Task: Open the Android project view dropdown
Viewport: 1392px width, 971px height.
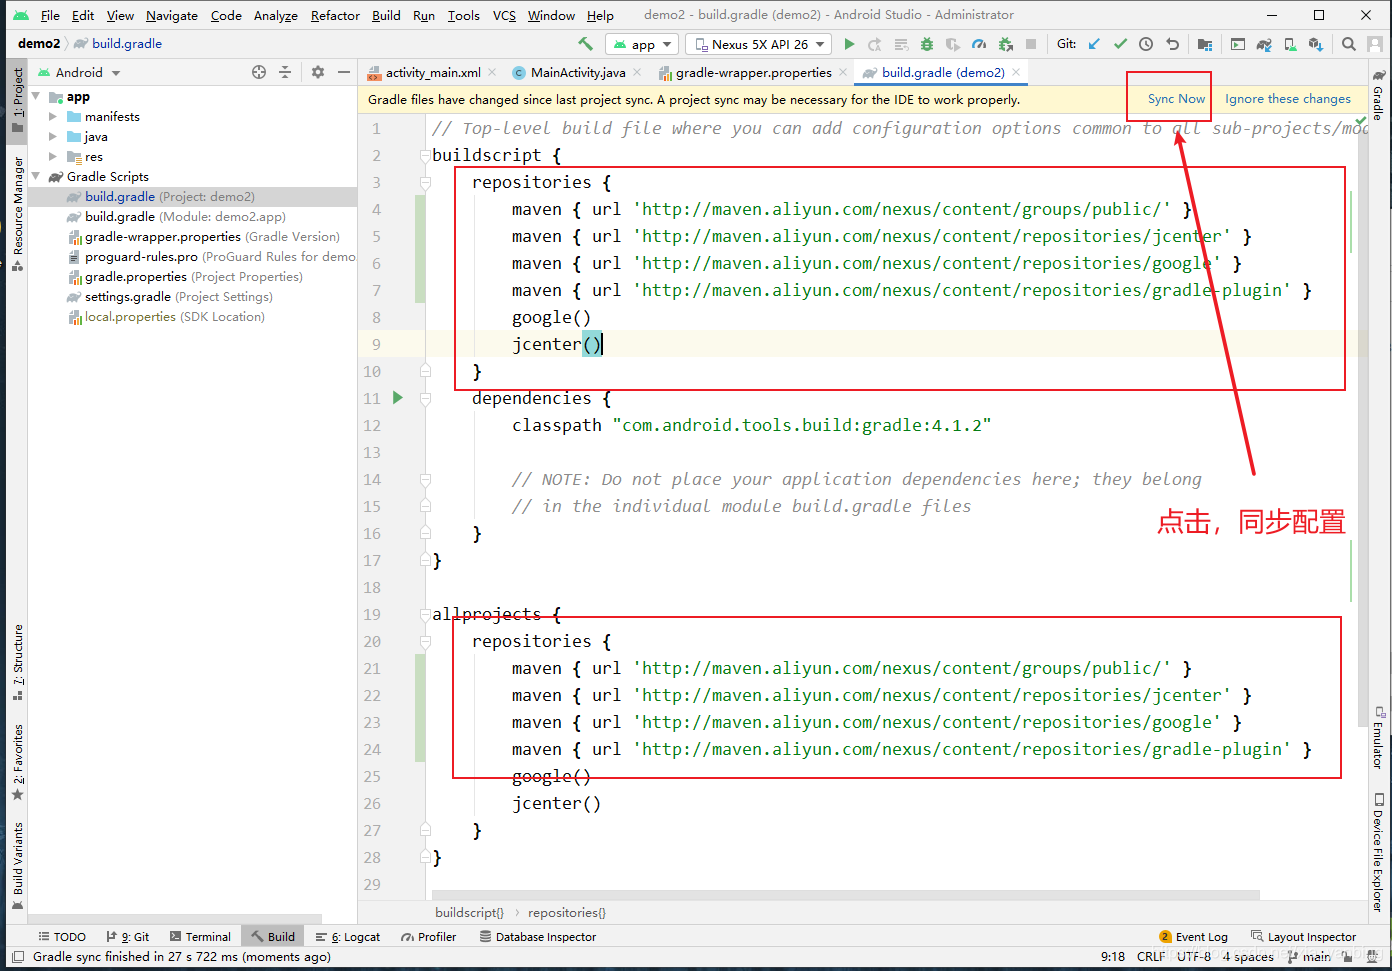Action: coord(79,72)
